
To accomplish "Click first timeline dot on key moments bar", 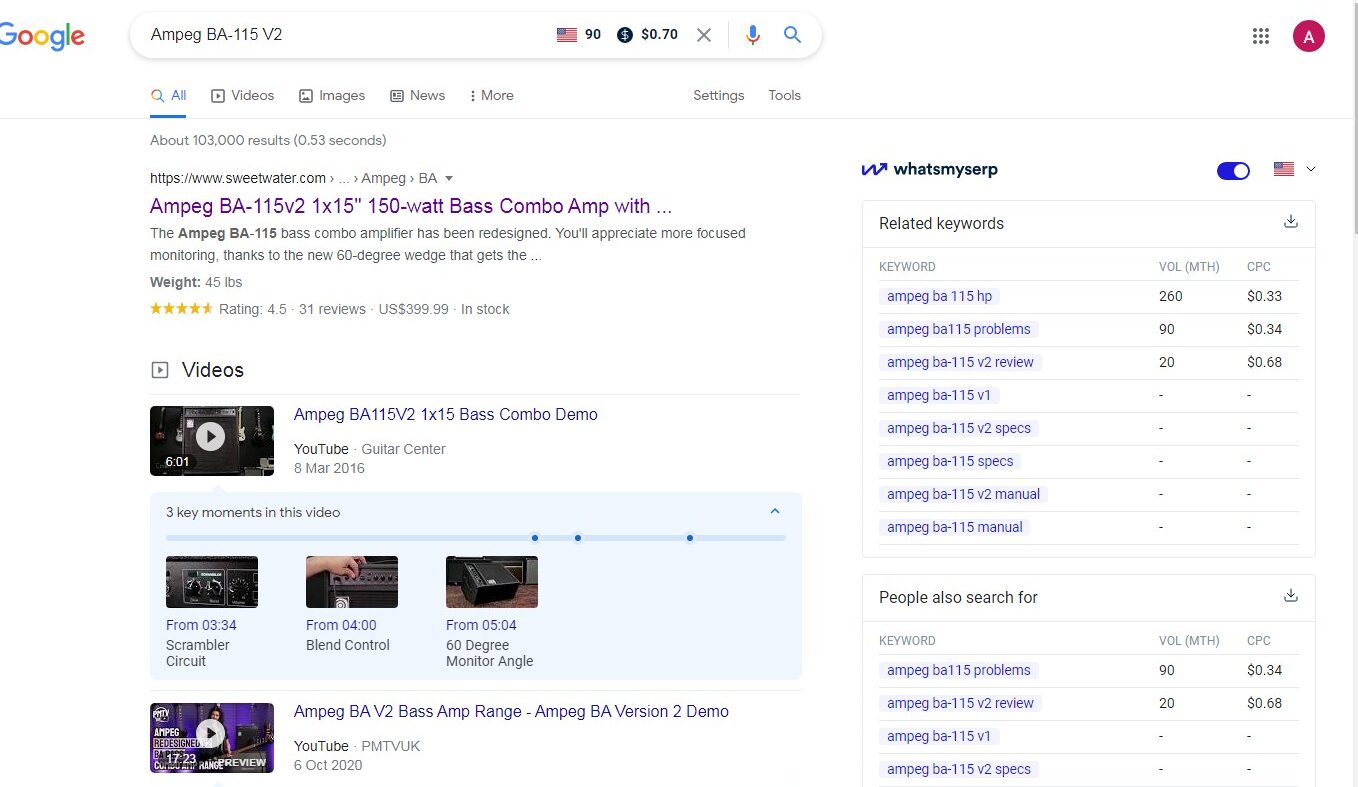I will click(535, 538).
